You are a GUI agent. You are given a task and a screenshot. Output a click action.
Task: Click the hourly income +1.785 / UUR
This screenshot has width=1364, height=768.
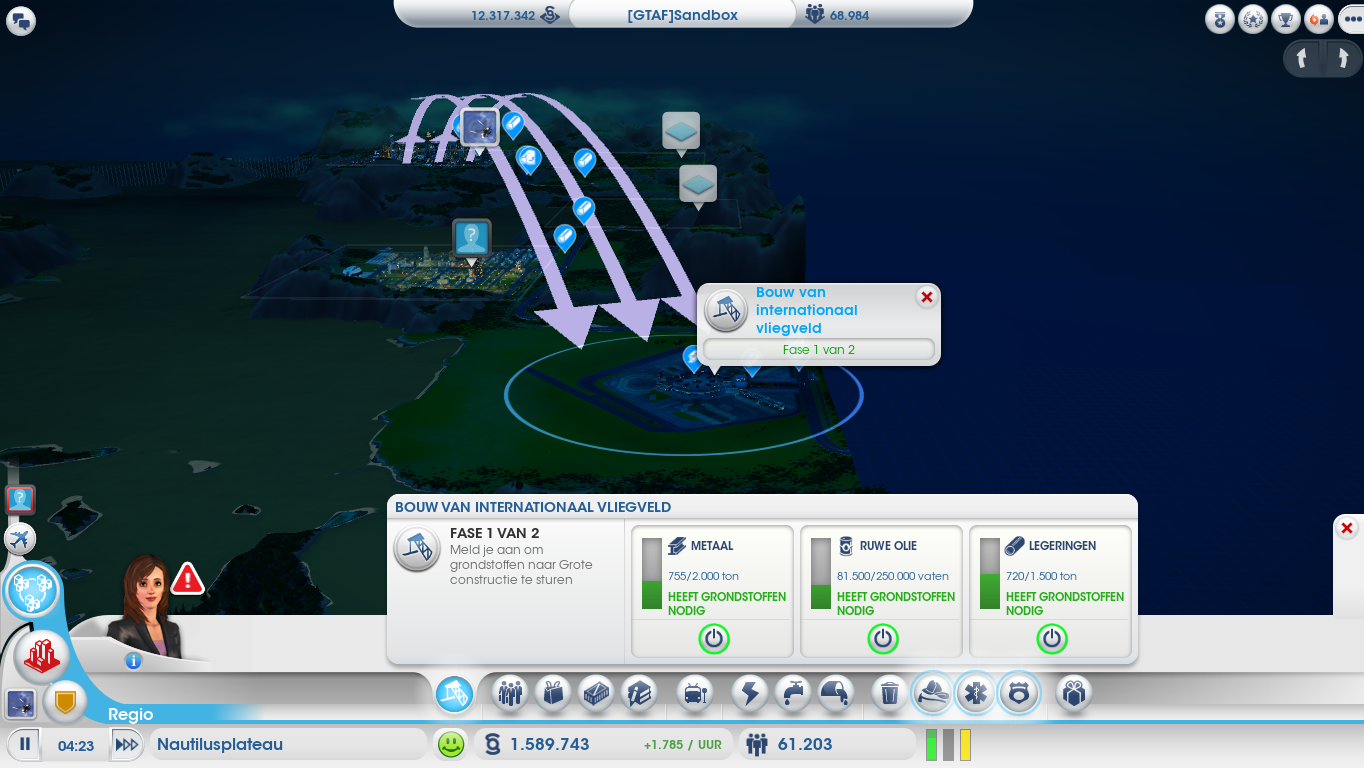[683, 745]
